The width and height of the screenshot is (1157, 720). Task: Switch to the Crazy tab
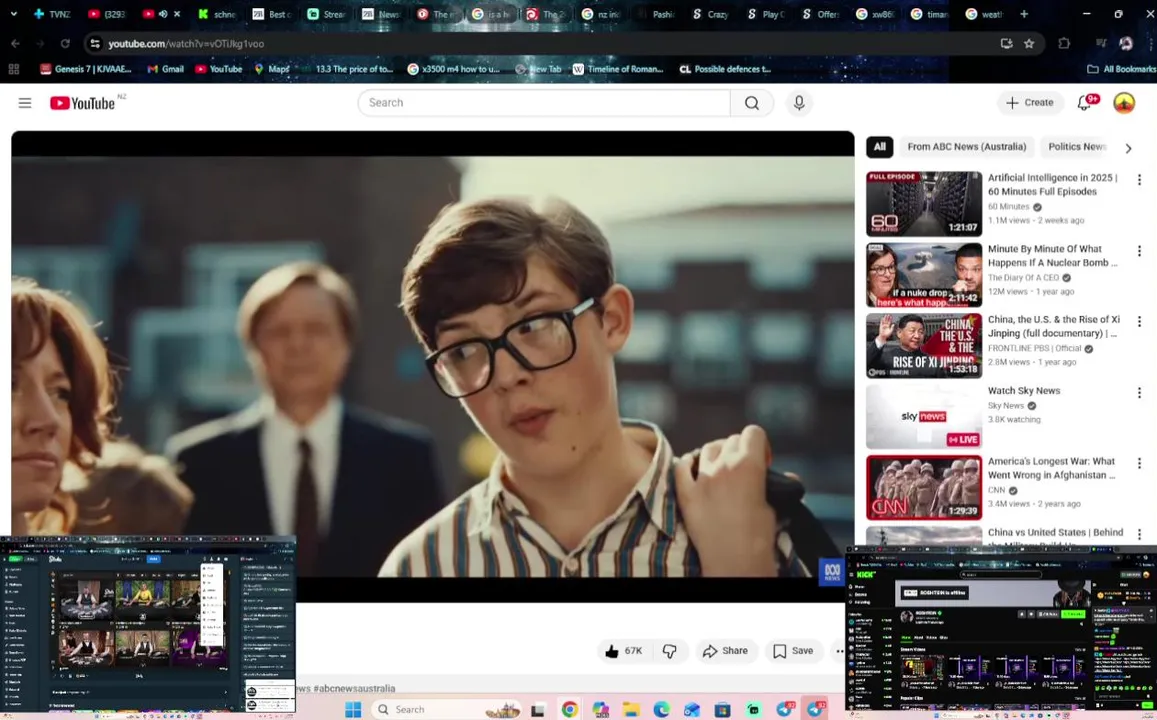point(711,14)
